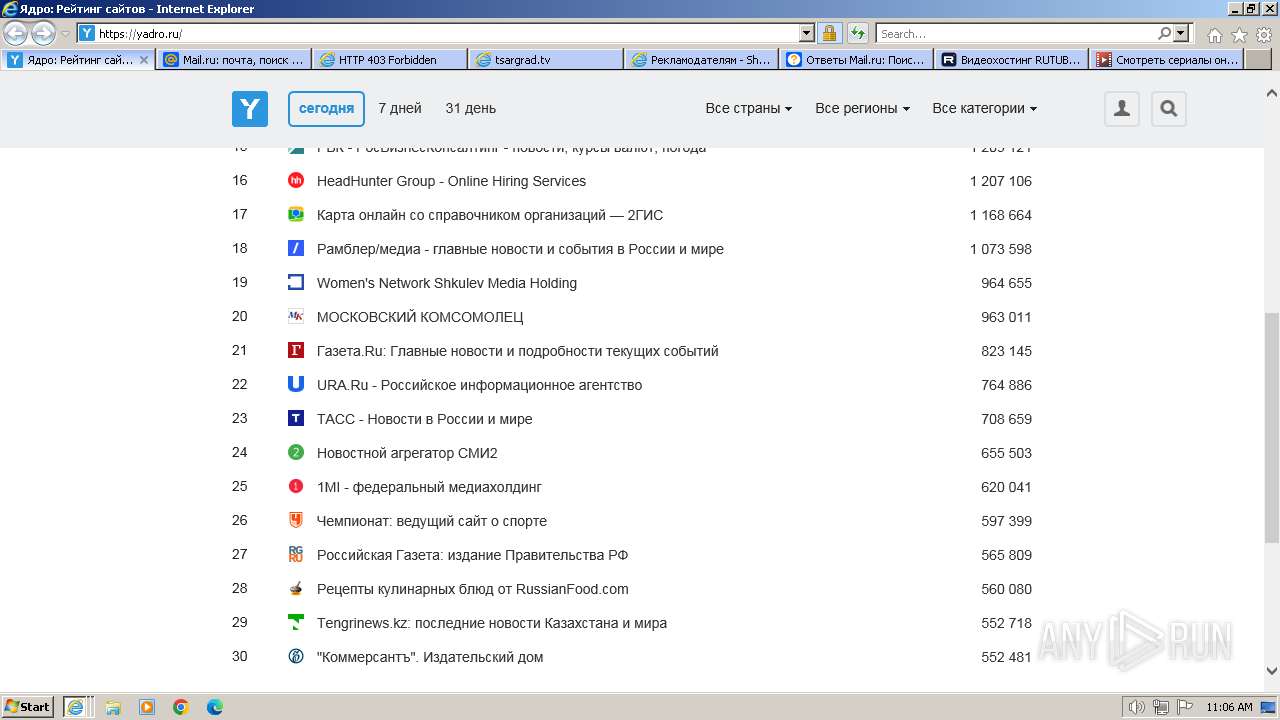Open the Windows Start menu

28,706
